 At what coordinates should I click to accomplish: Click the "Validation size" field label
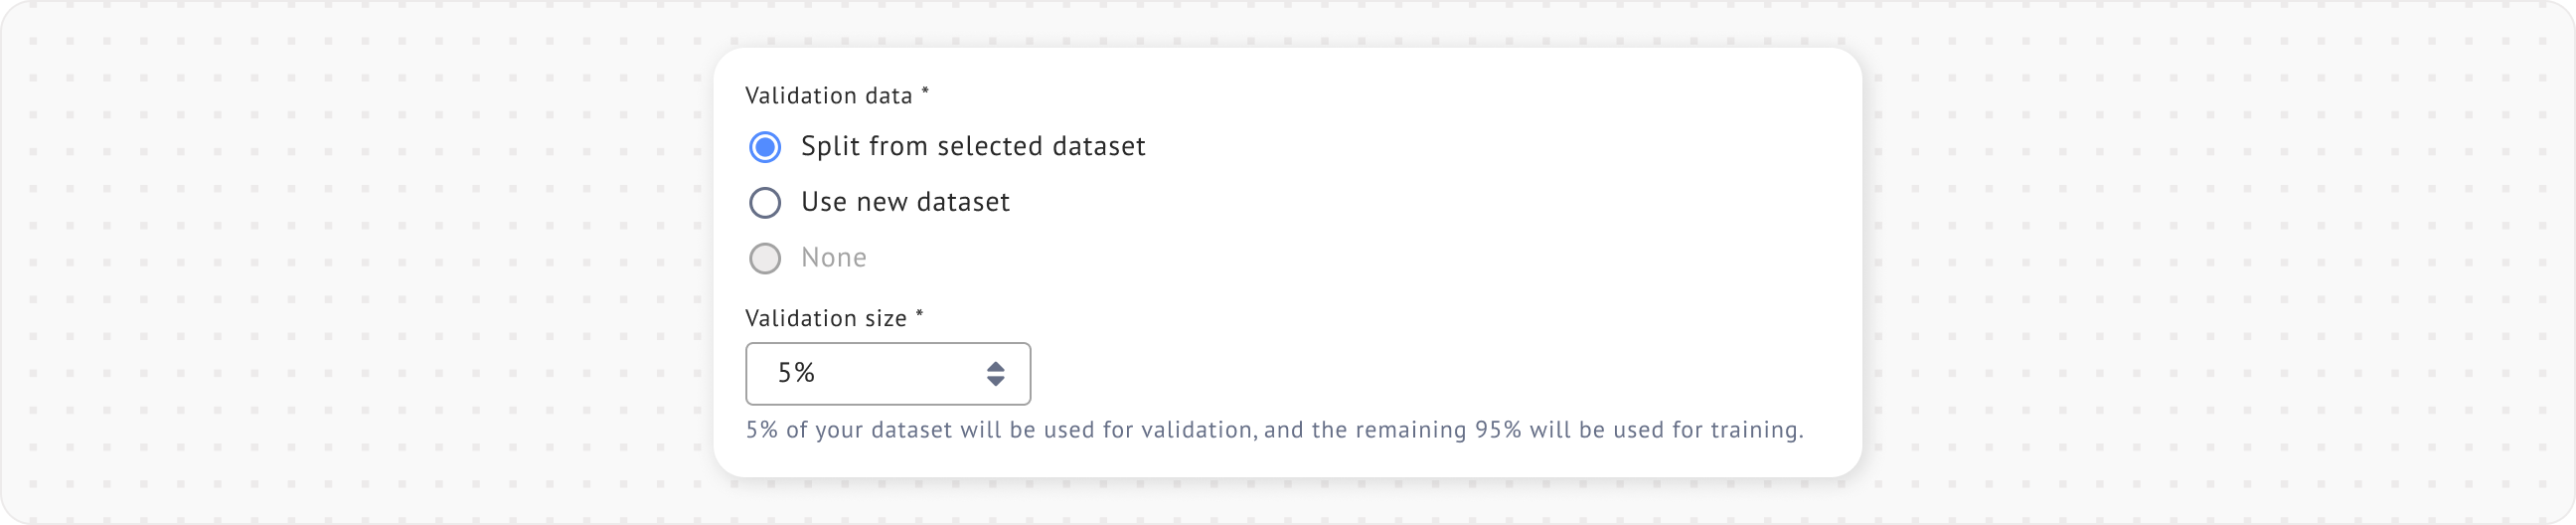826,319
